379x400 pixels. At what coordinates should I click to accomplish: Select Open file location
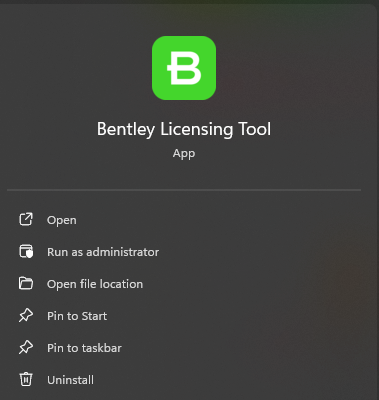point(95,284)
